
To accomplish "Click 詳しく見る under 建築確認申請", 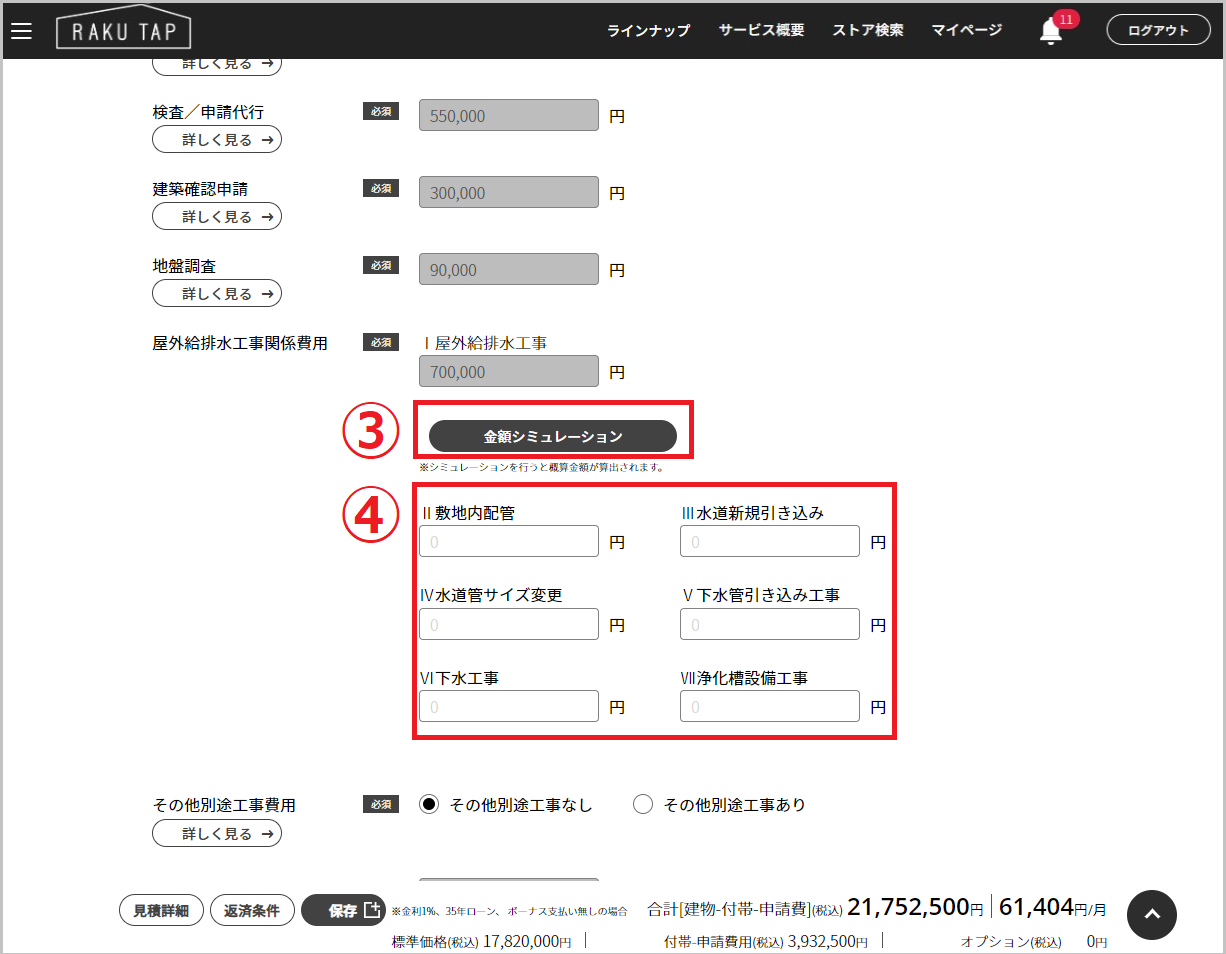I will coord(217,216).
